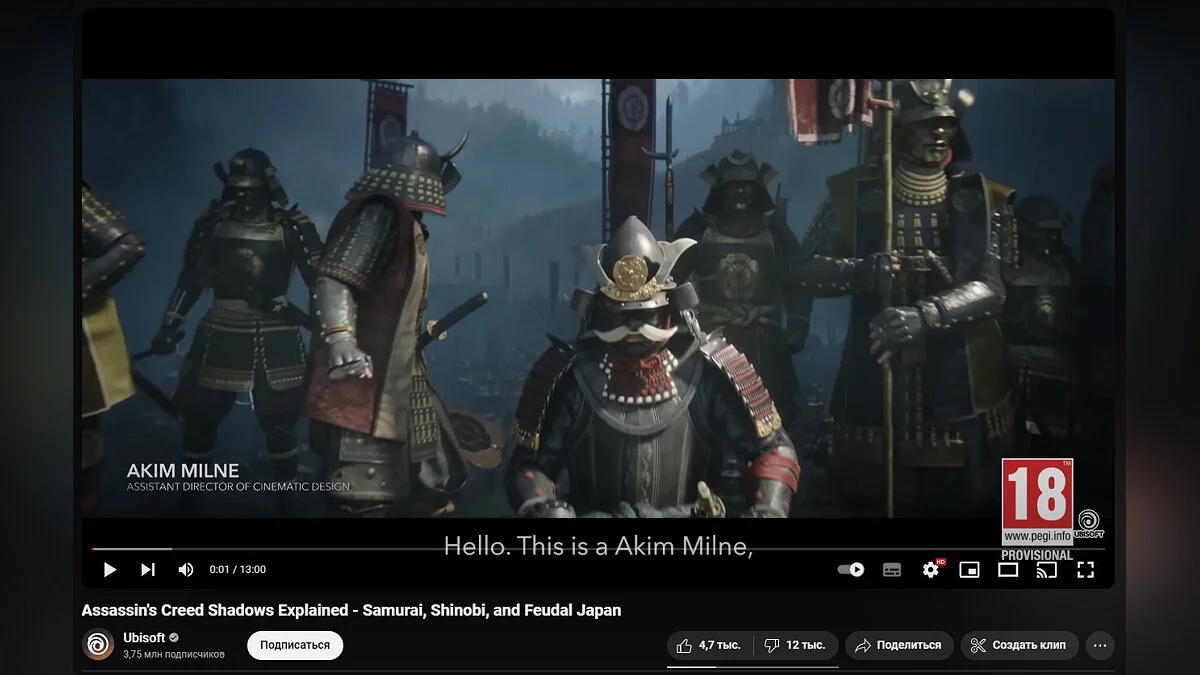This screenshot has width=1200, height=675.
Task: Expand the three-dot more actions menu
Action: click(x=1100, y=645)
